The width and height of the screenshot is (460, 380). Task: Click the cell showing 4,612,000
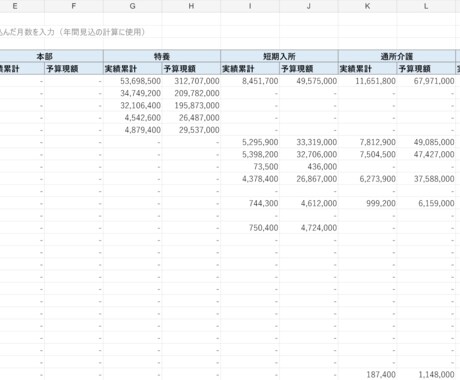click(x=308, y=203)
